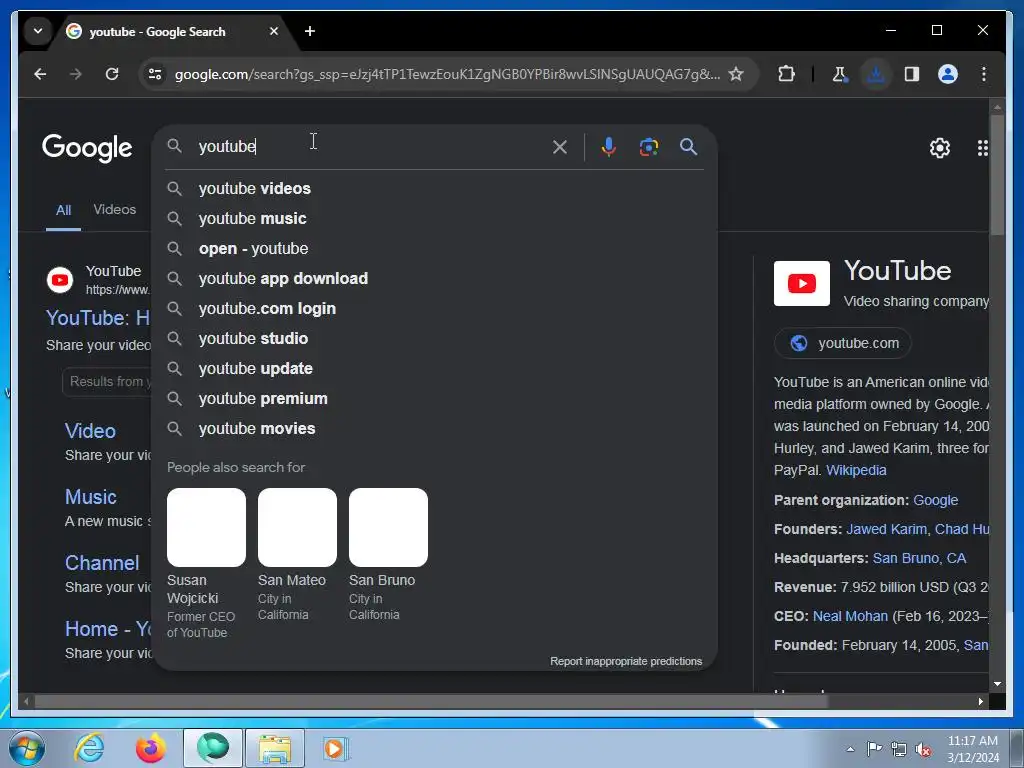The width and height of the screenshot is (1024, 768).
Task: Choose suggestion youtube update
Action: 434,369
